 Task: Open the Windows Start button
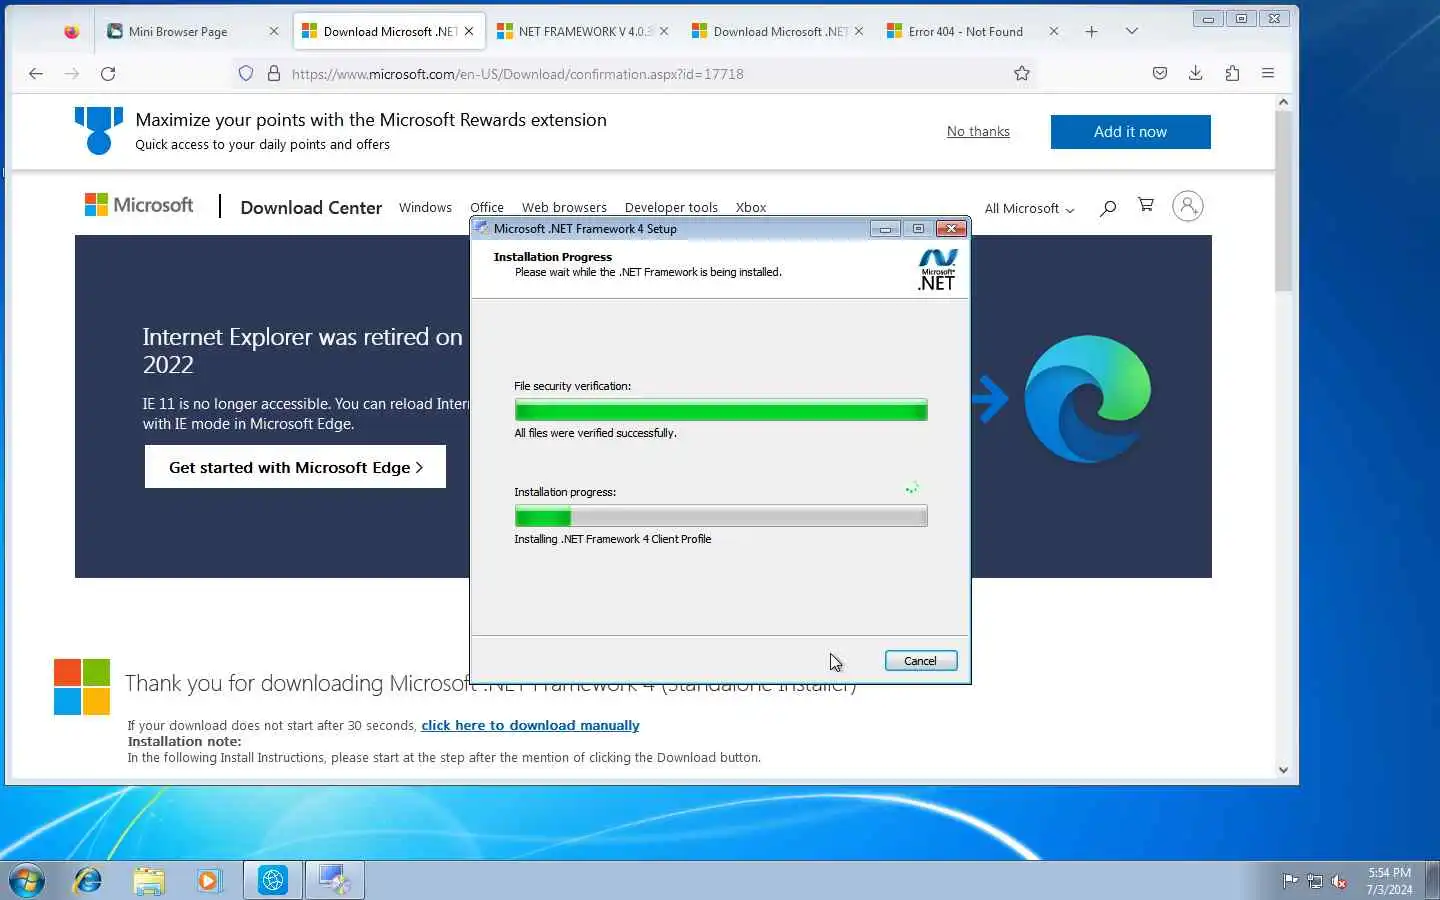point(27,880)
